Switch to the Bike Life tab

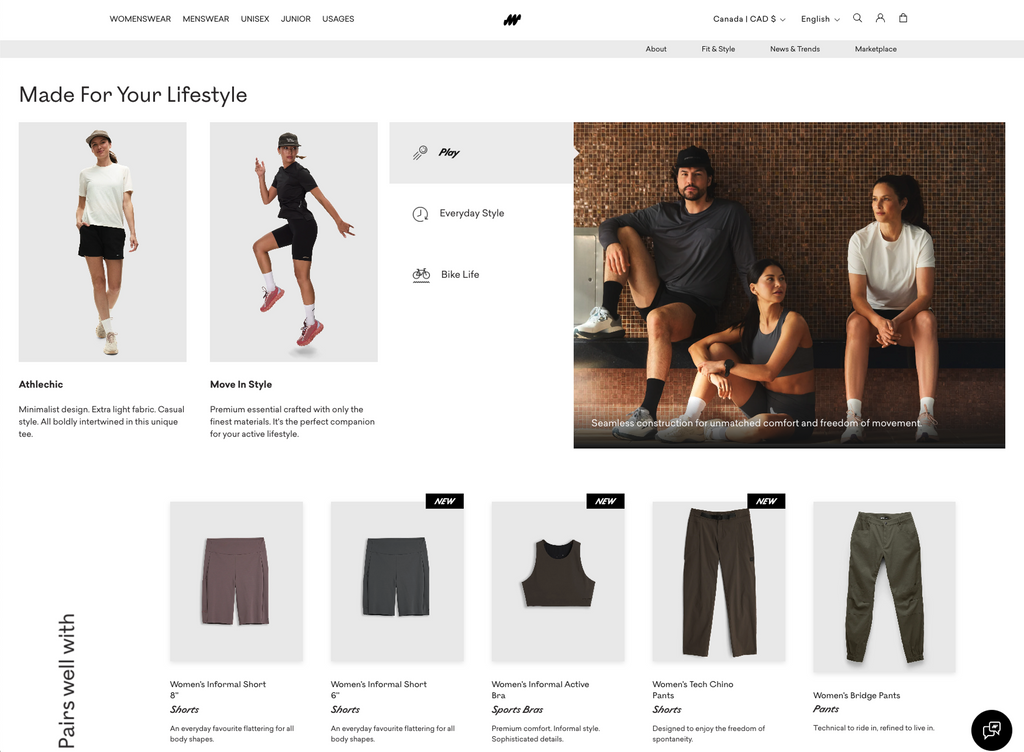(x=460, y=274)
